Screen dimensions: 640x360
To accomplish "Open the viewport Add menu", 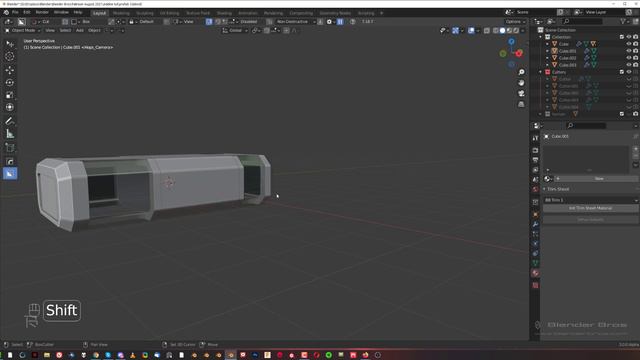I will click(x=80, y=31).
